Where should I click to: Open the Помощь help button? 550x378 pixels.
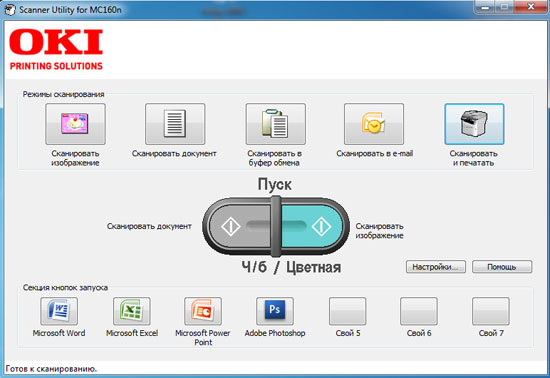click(502, 267)
